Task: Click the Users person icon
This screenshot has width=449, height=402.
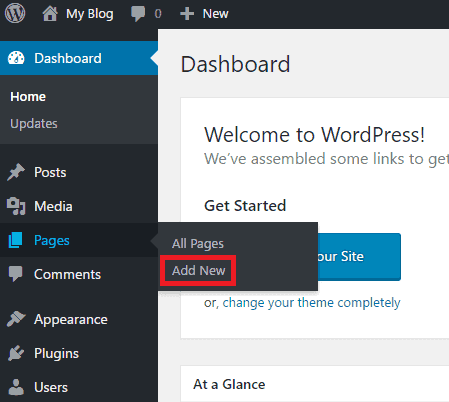Action: 16,387
